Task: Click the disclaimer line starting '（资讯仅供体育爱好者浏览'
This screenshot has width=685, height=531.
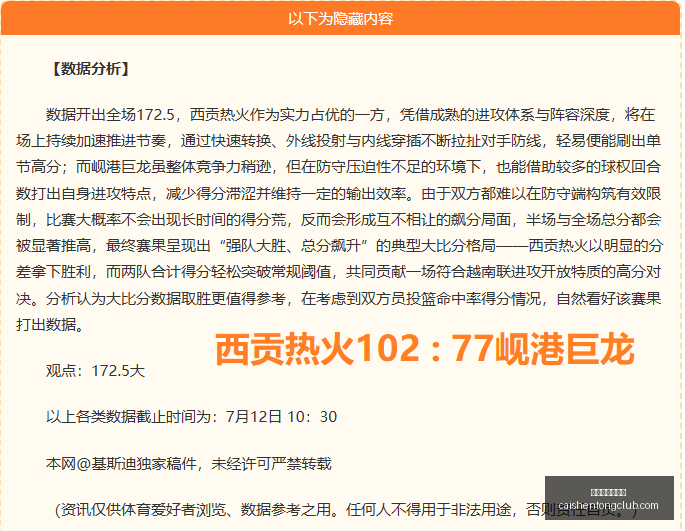Action: [x=346, y=510]
